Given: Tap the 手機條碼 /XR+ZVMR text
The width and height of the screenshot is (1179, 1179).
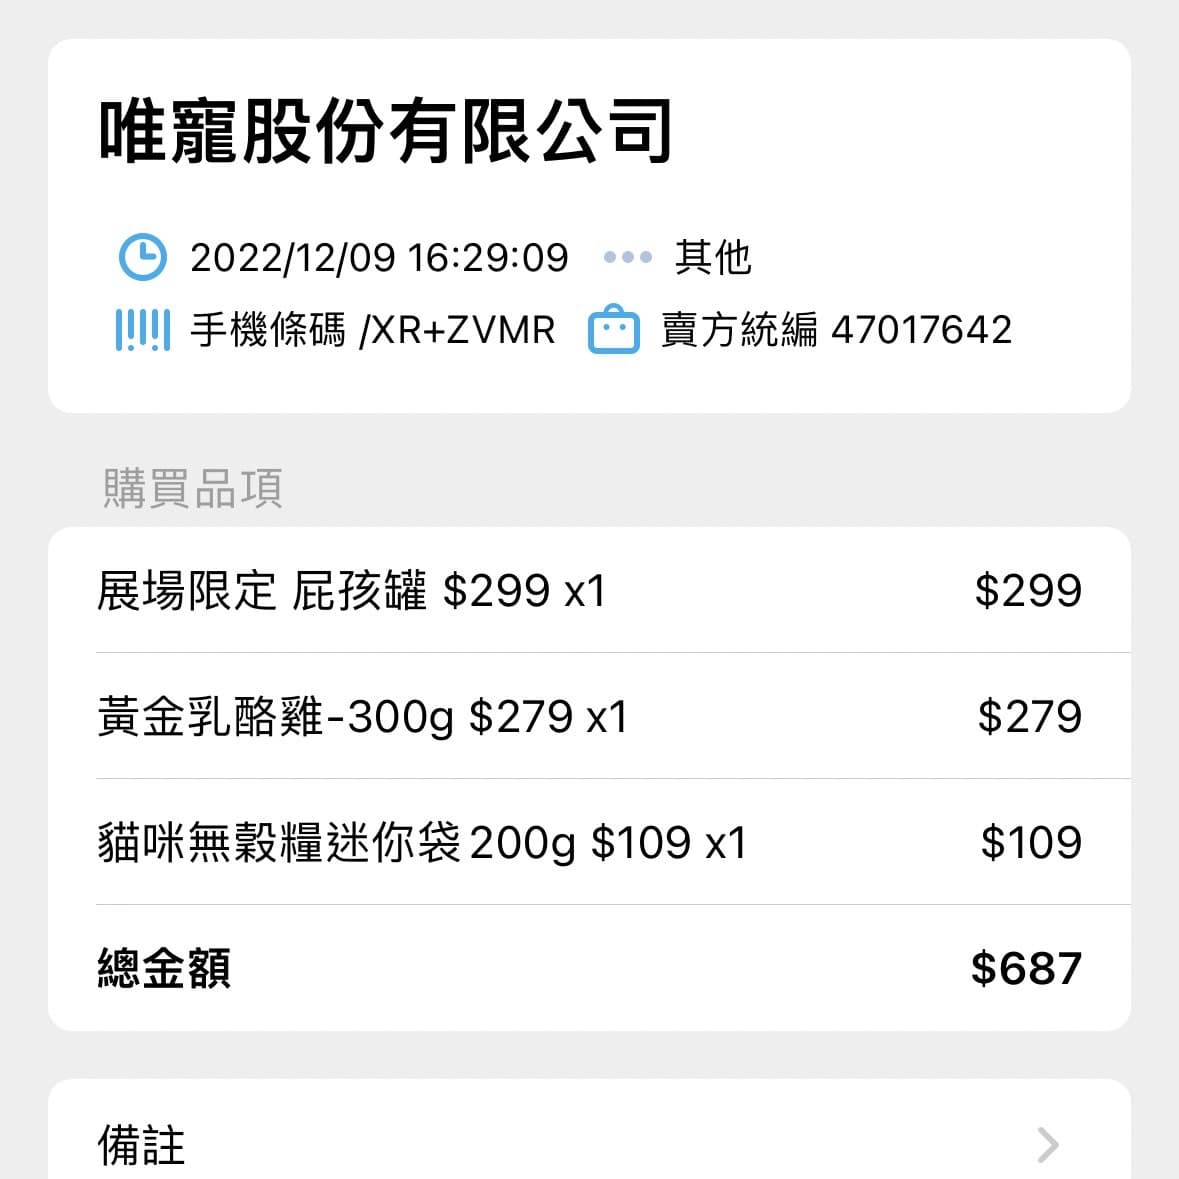Looking at the screenshot, I should (x=372, y=330).
